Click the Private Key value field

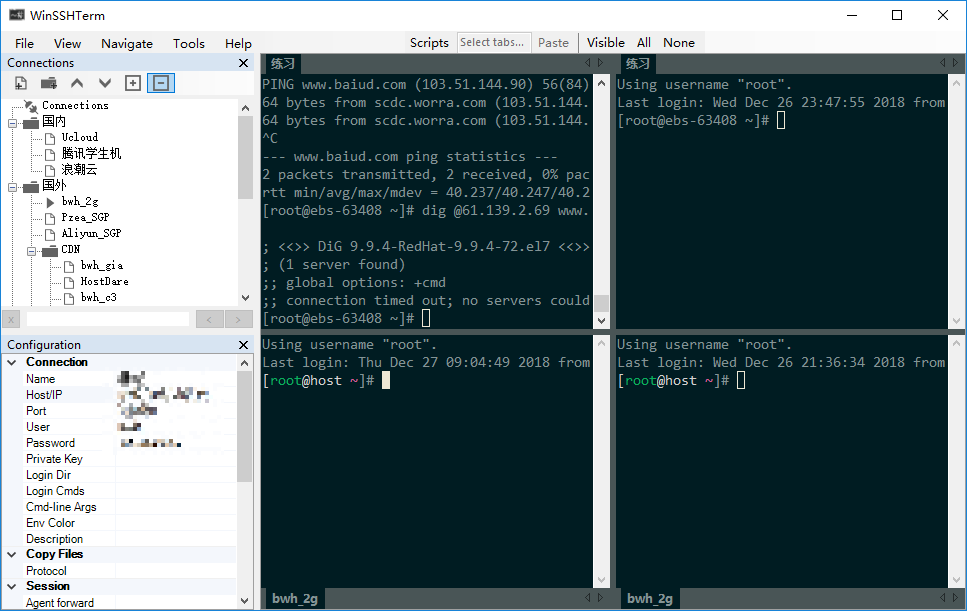point(176,459)
